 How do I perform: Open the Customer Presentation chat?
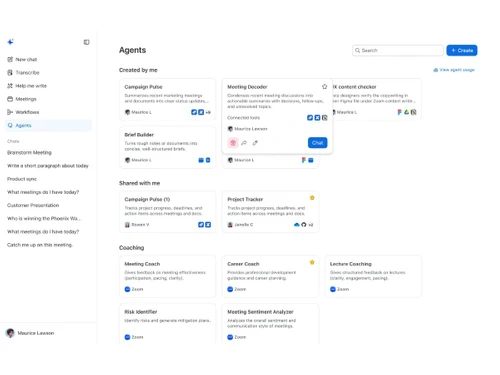(33, 205)
